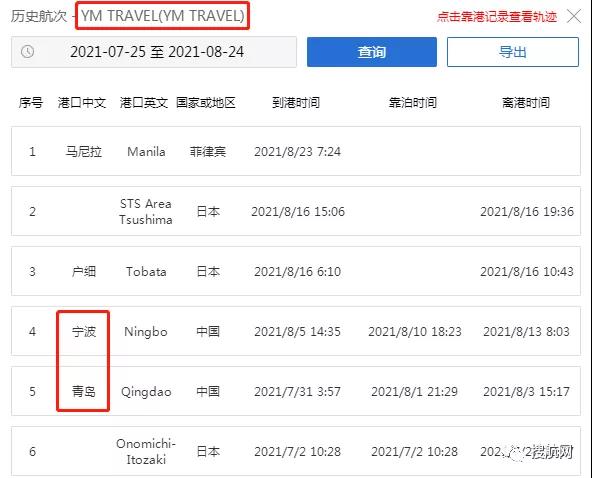
Task: Click the clock icon in date field
Action: [27, 52]
